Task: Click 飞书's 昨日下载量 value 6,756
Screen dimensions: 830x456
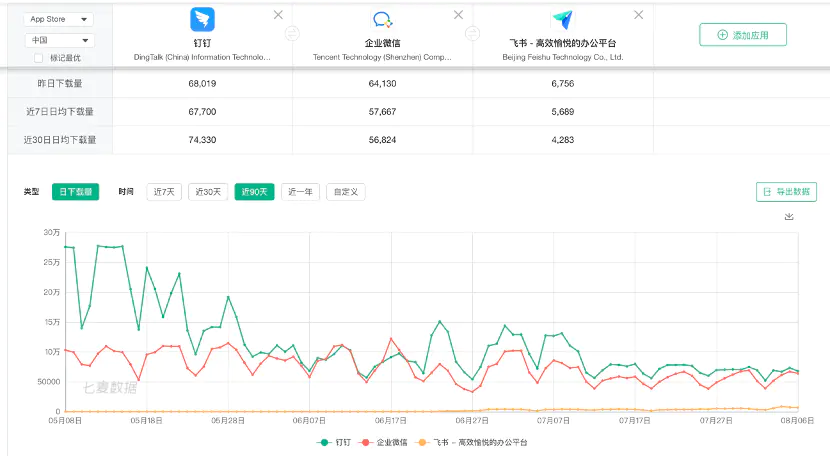Action: (563, 84)
